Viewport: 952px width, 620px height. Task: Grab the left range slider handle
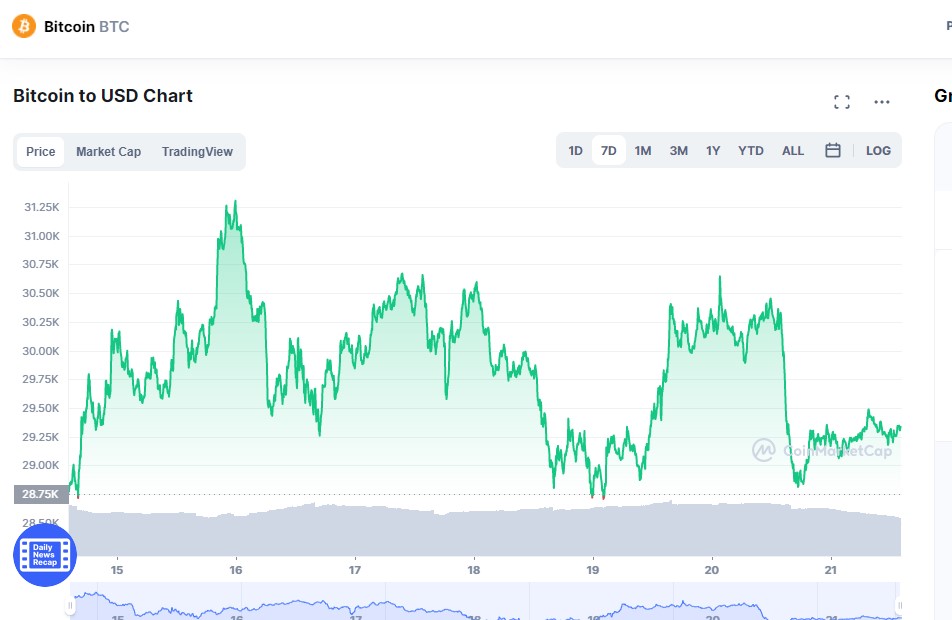tap(70, 605)
